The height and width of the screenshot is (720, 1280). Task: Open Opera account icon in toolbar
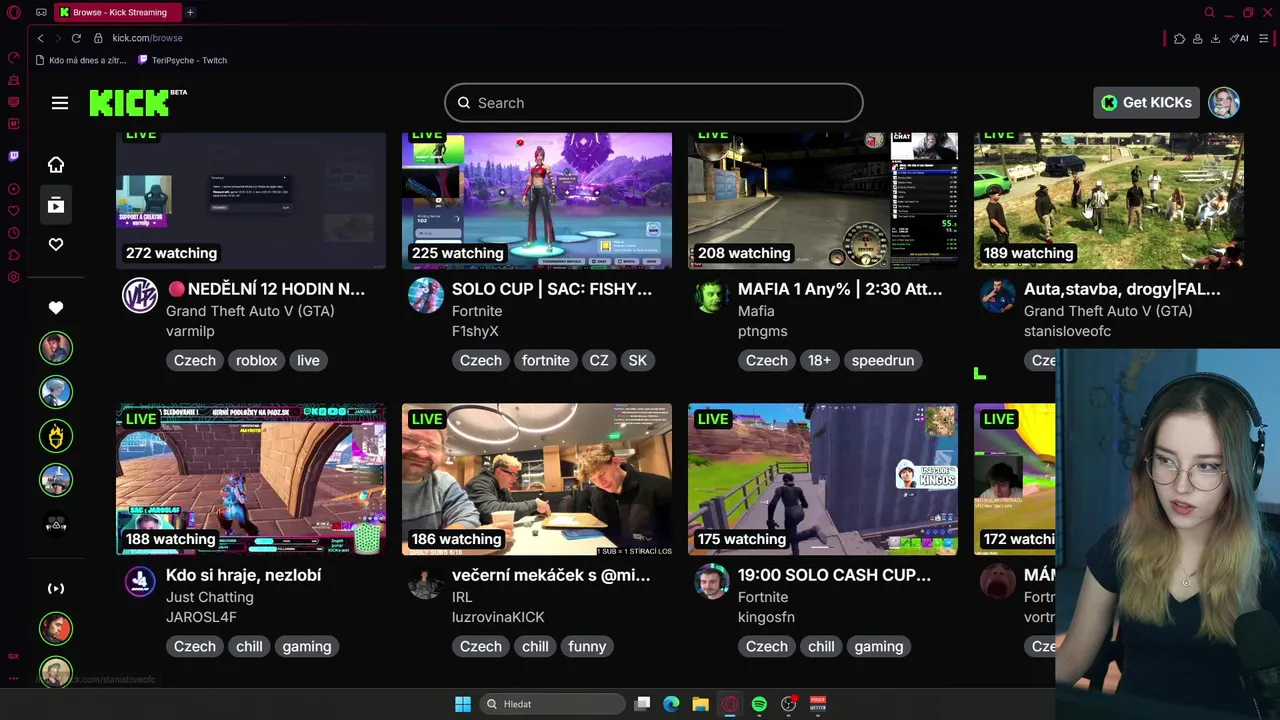click(x=1197, y=38)
